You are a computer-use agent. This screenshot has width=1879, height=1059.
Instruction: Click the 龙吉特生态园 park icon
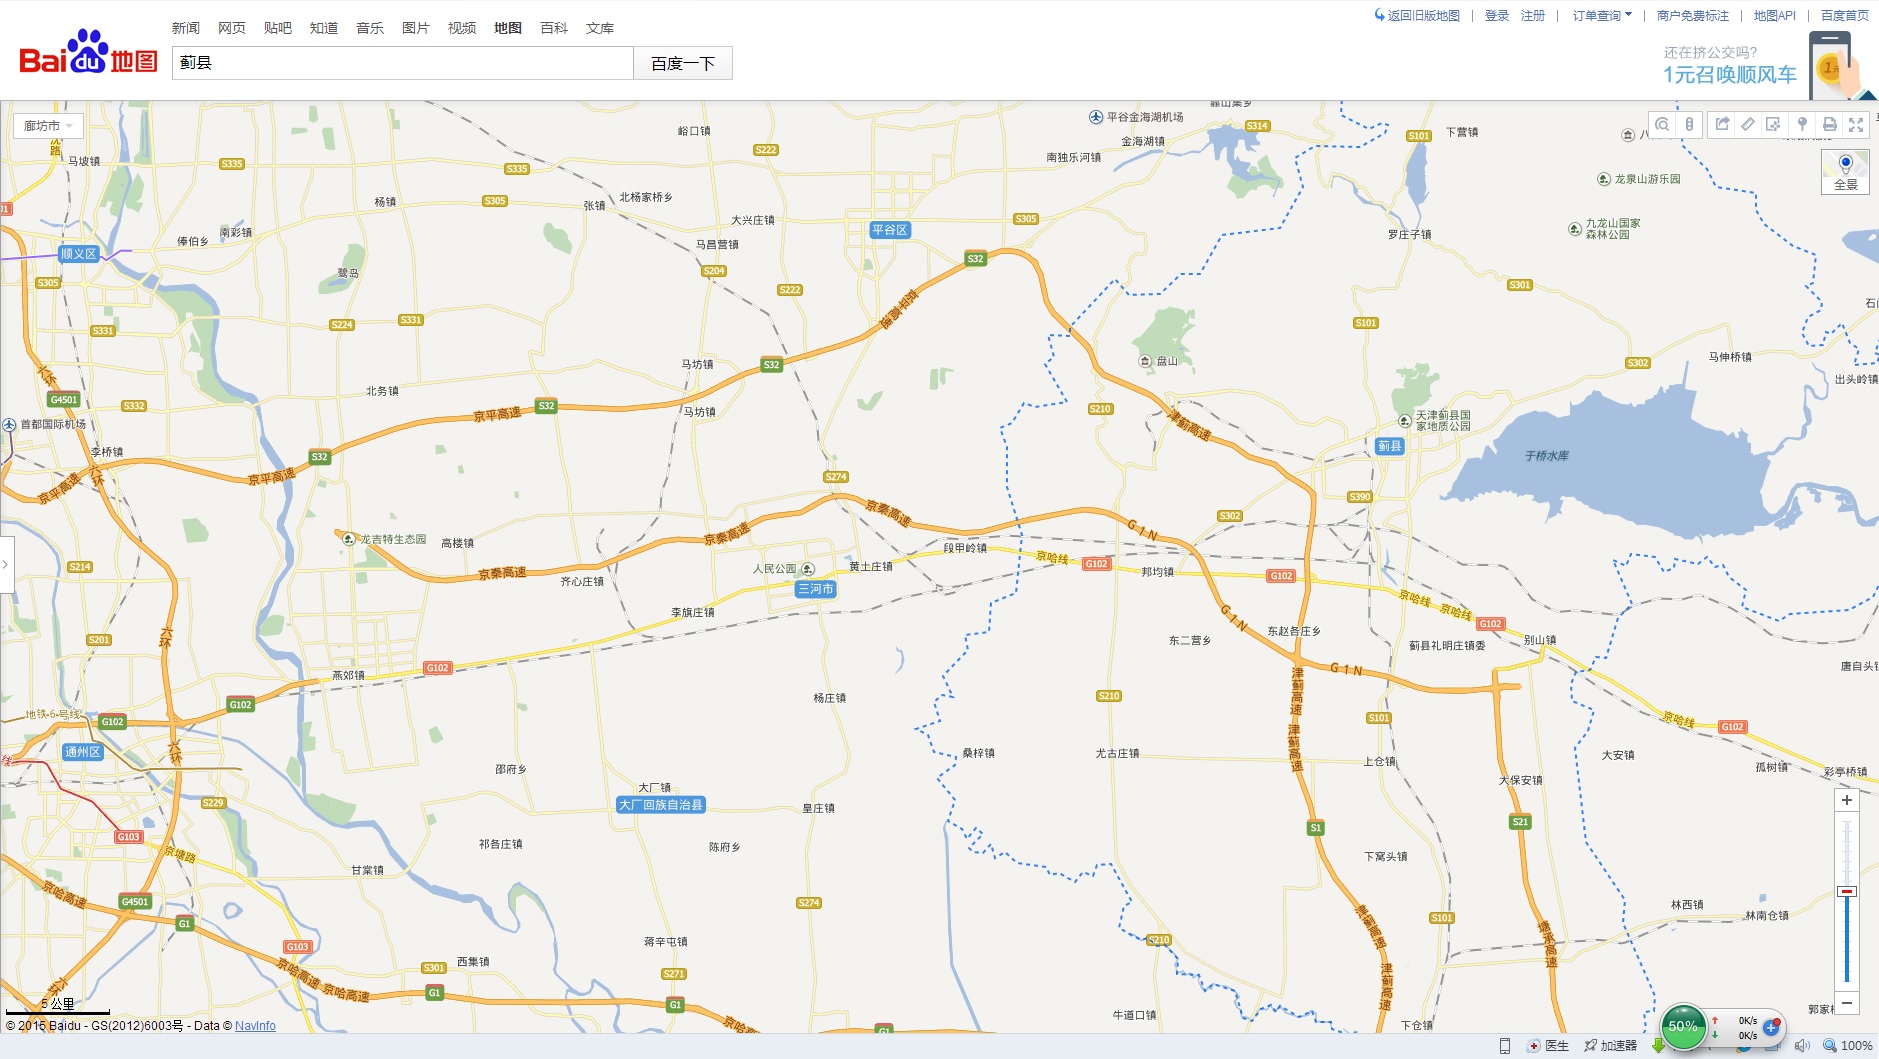pos(349,539)
